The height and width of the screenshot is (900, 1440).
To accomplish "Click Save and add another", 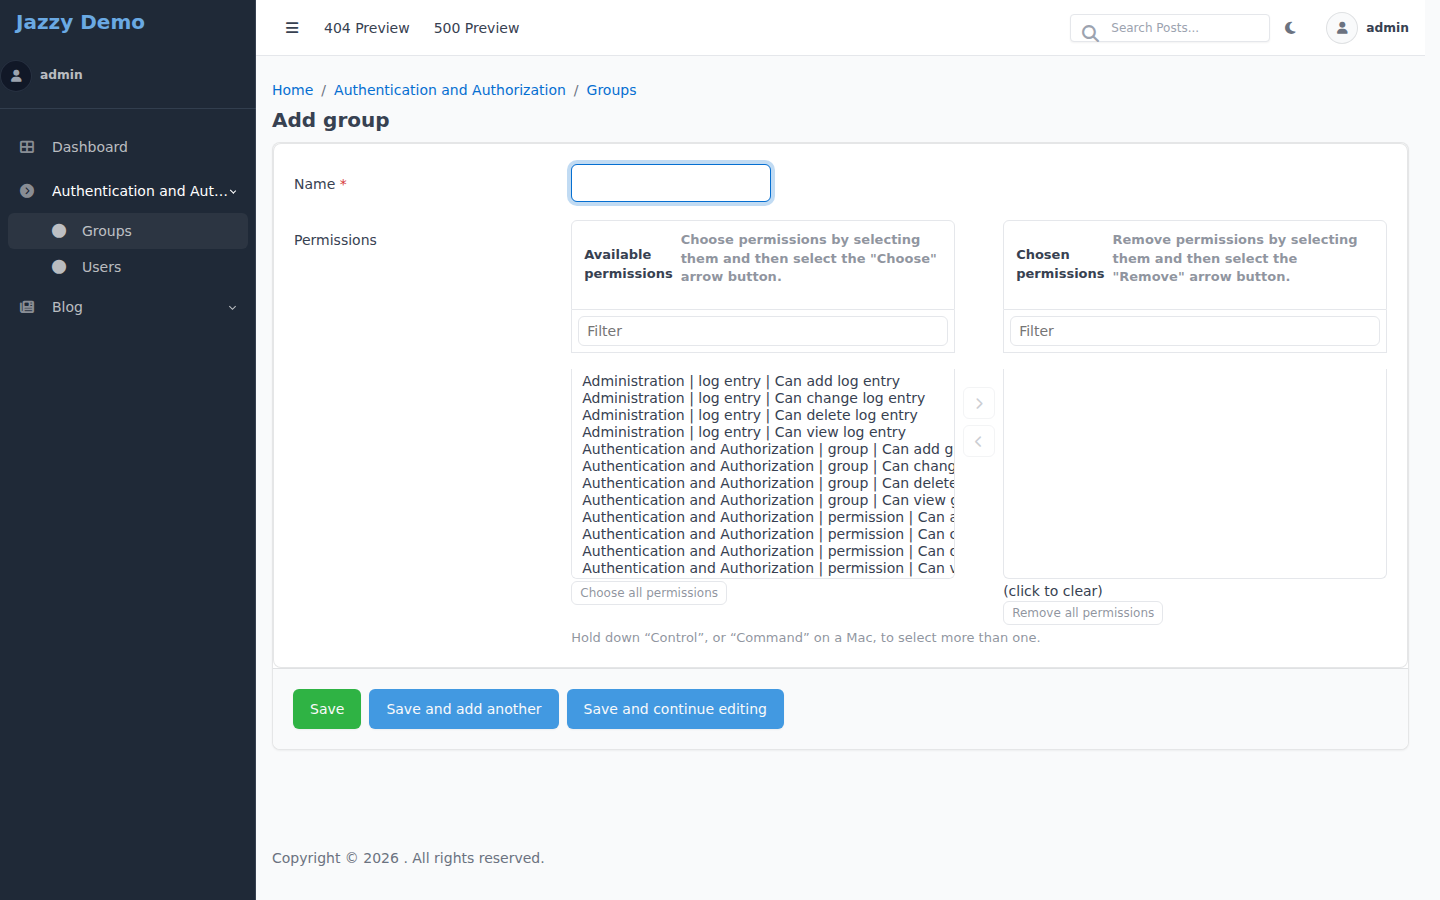I will 464,709.
